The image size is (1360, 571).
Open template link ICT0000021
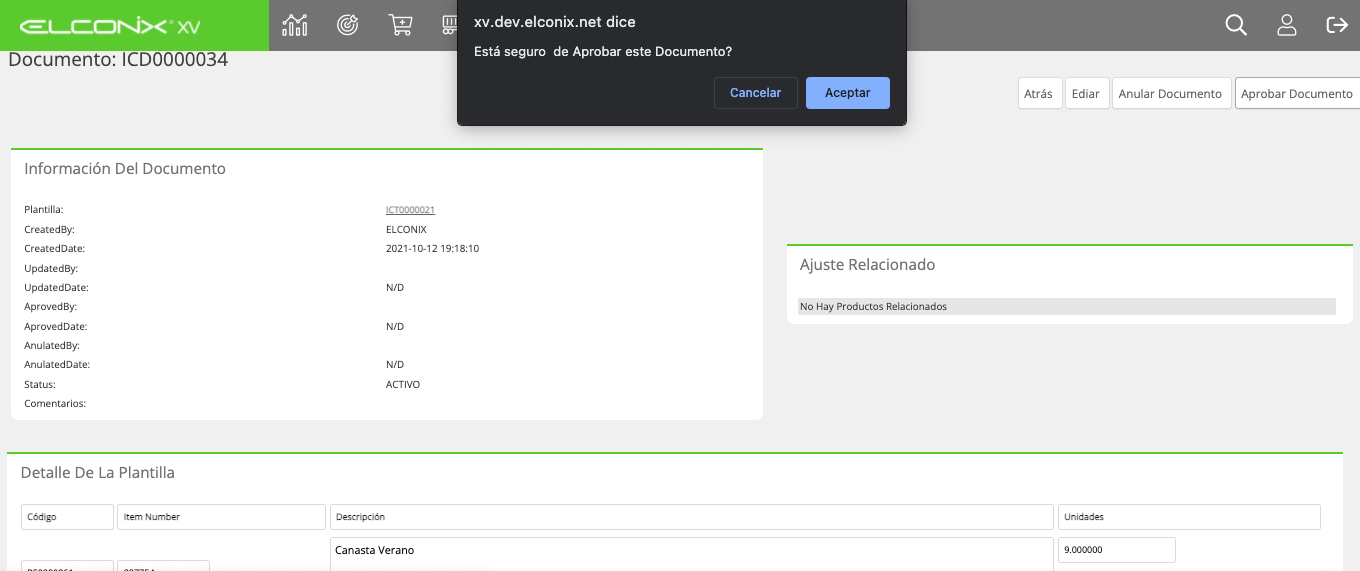[410, 210]
